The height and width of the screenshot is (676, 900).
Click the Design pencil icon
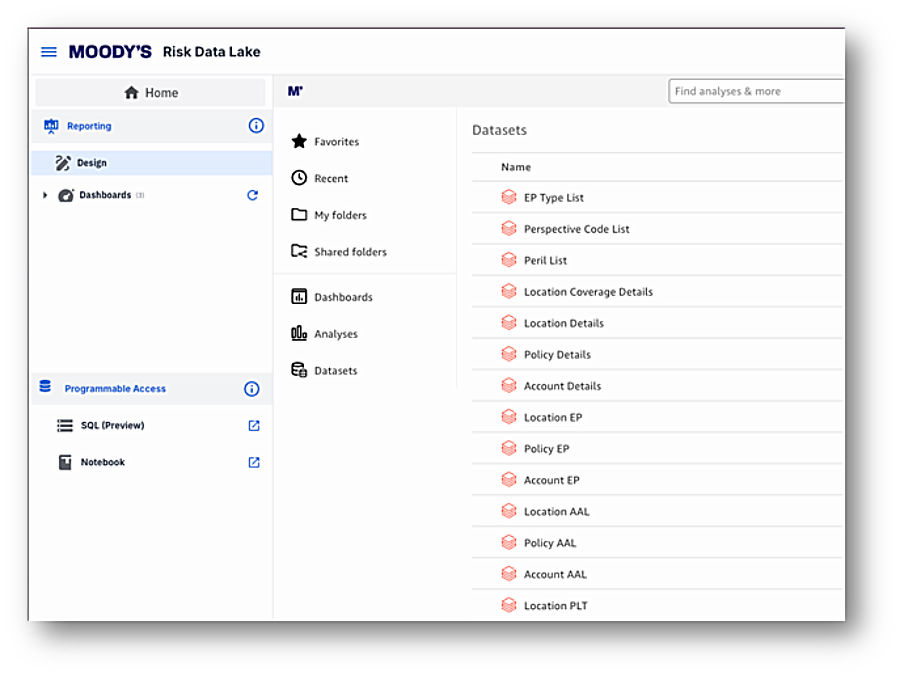(x=63, y=163)
